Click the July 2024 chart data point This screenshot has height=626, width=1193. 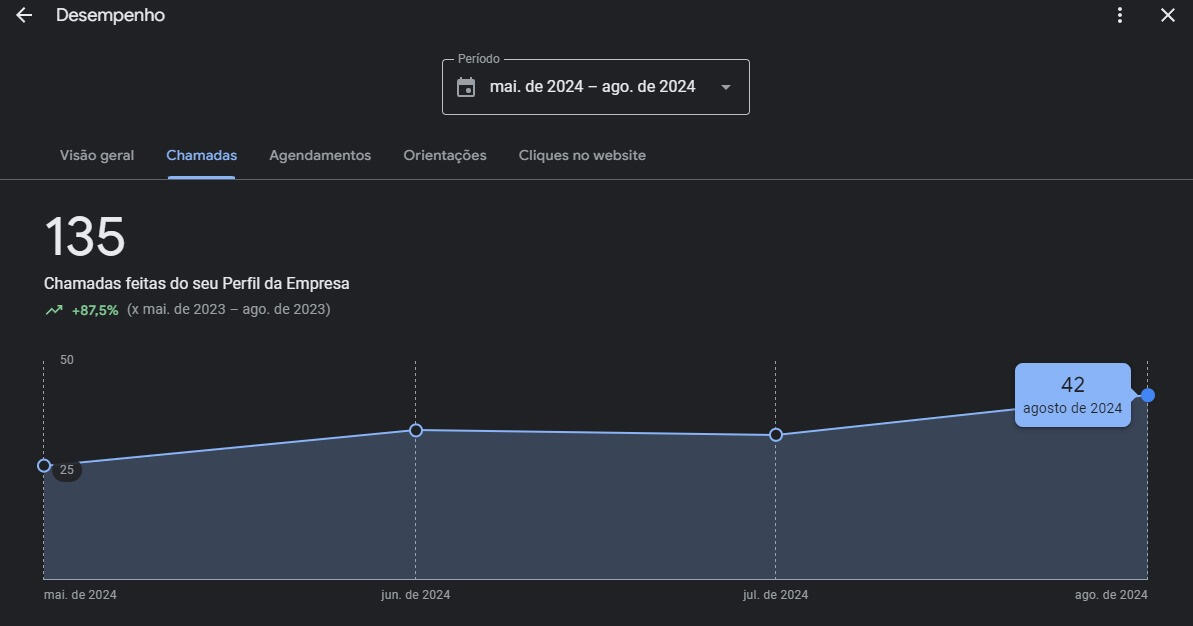tap(776, 435)
